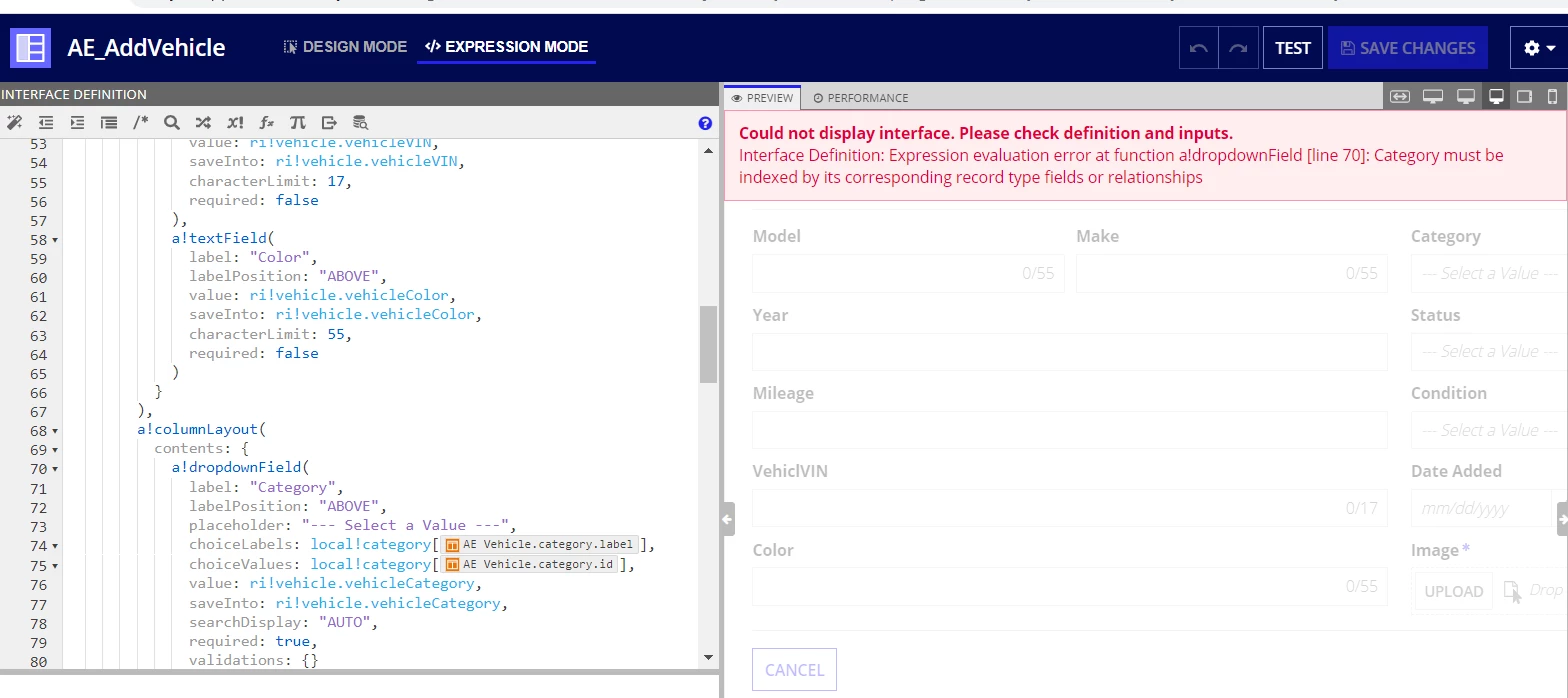Click the AE Vehicle.category.id record field chip

pyautogui.click(x=529, y=564)
